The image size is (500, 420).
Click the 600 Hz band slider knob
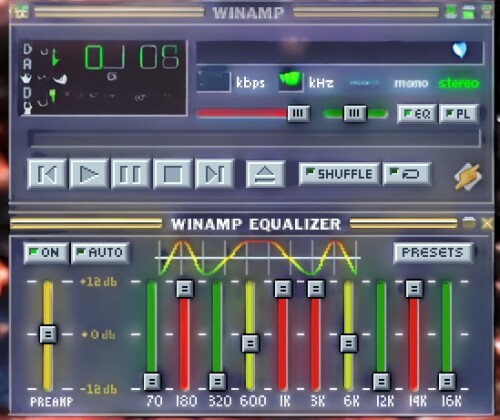click(x=250, y=343)
